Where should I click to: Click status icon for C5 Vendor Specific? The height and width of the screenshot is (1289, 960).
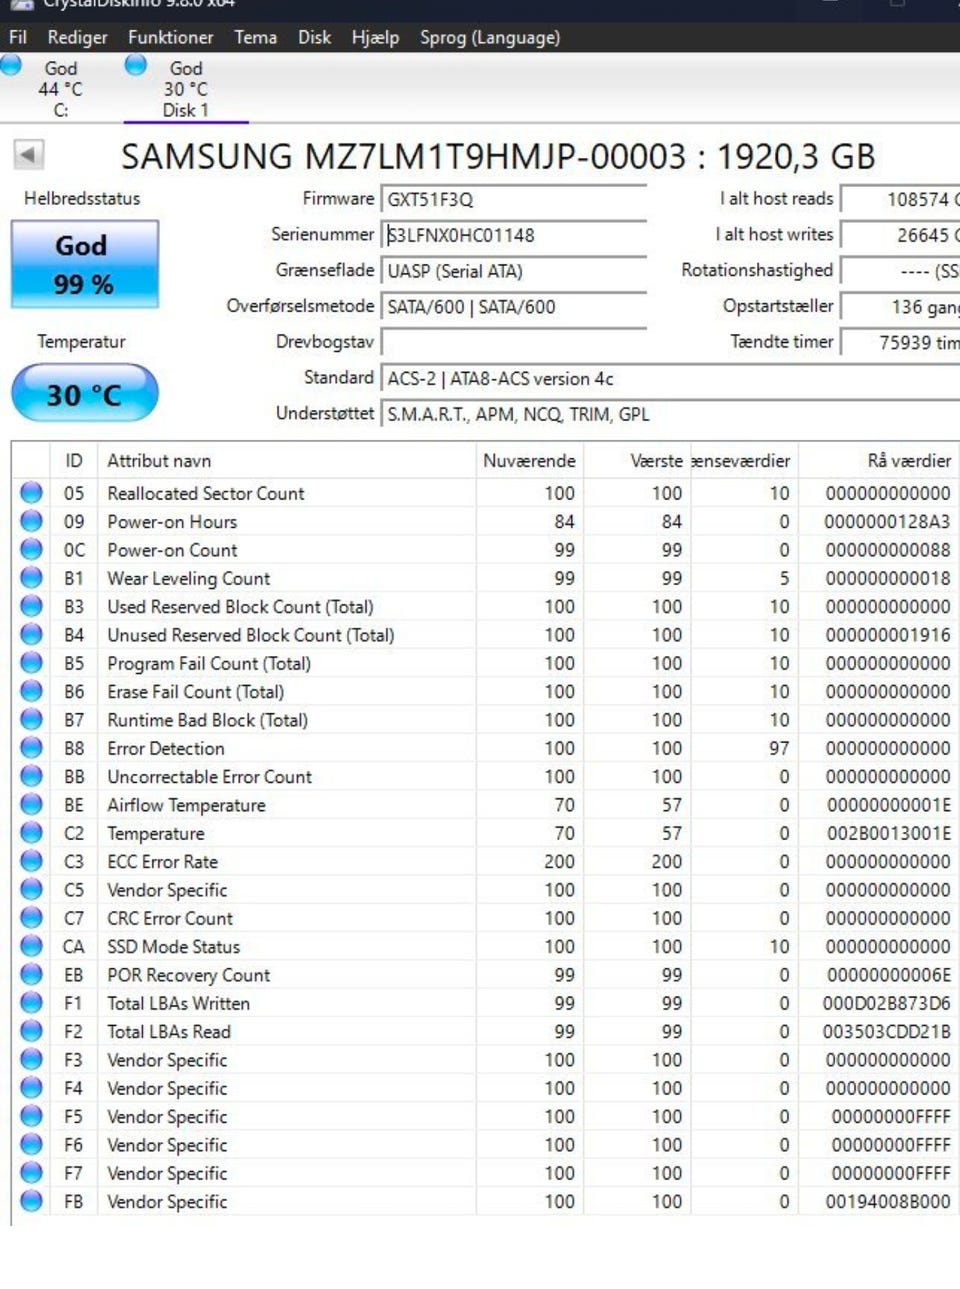[32, 889]
